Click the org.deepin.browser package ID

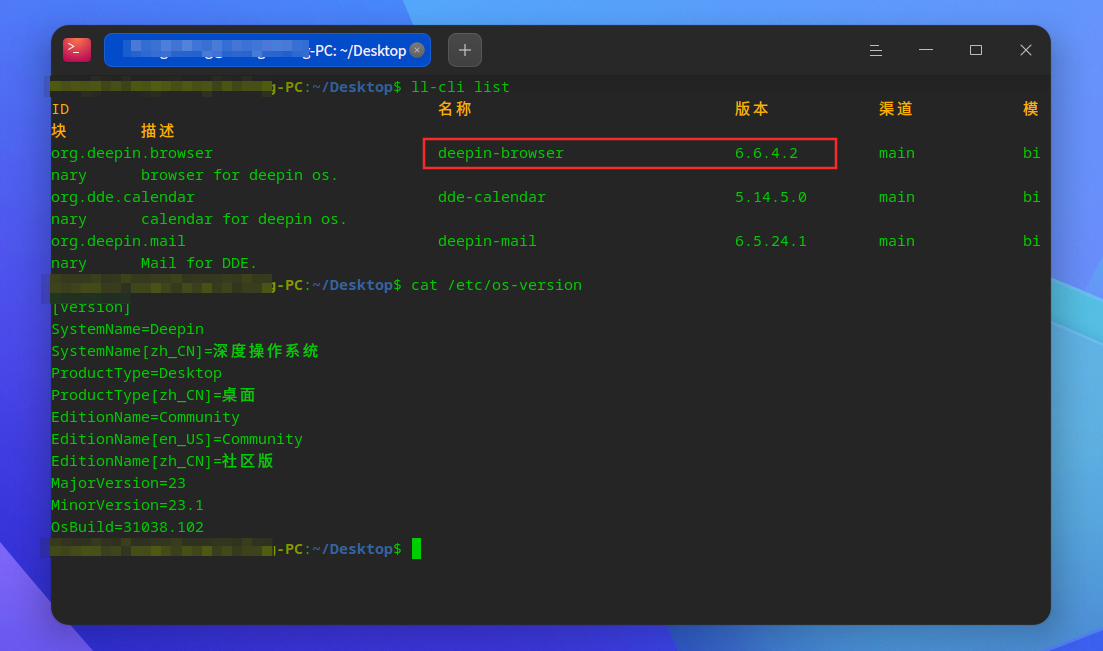point(132,153)
